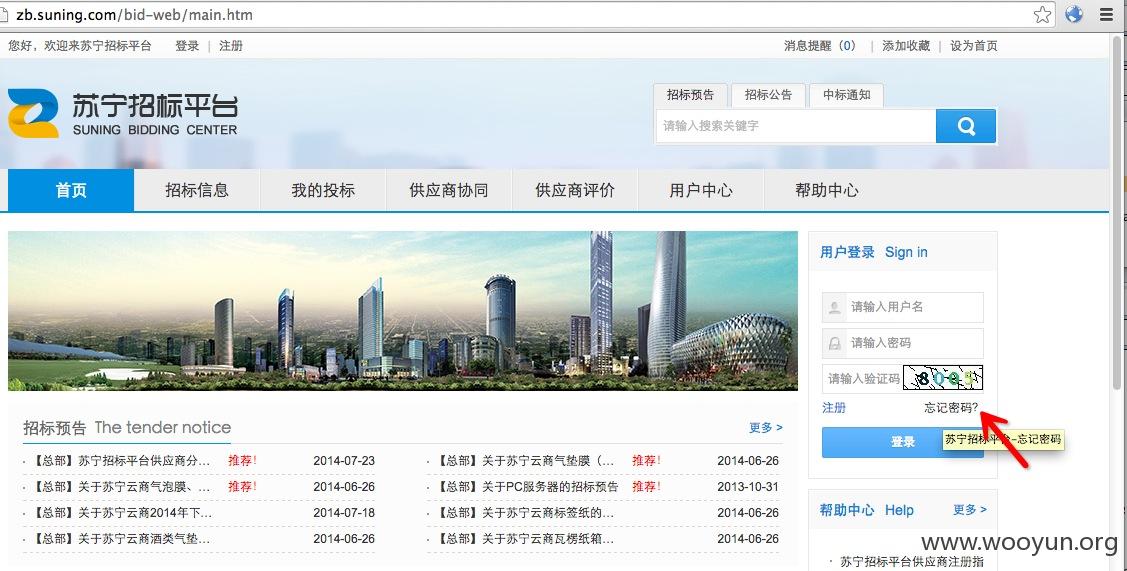Open the 我的投标 navigation item
This screenshot has height=571, width=1127.
pos(323,190)
